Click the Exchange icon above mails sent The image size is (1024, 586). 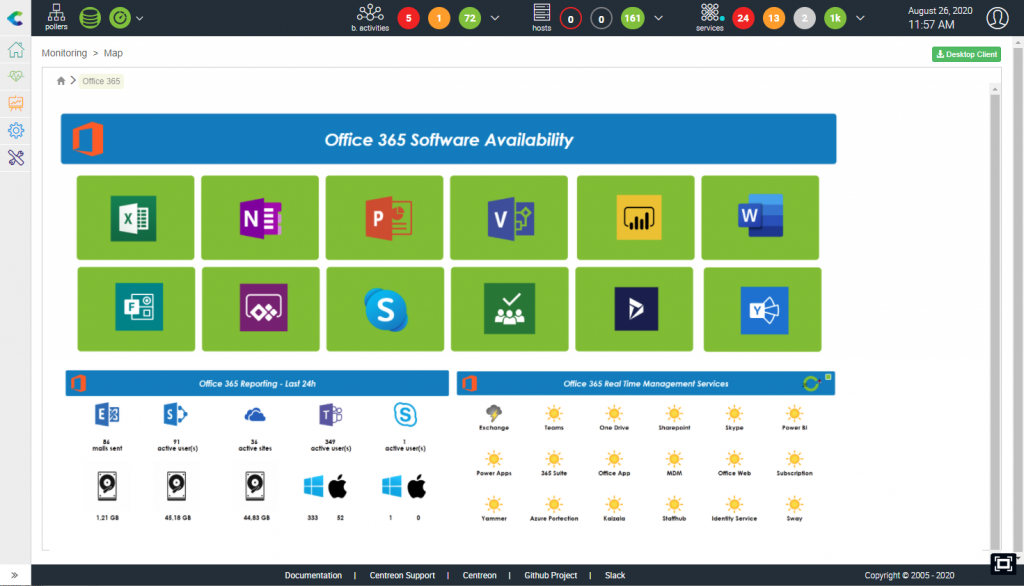tap(107, 415)
